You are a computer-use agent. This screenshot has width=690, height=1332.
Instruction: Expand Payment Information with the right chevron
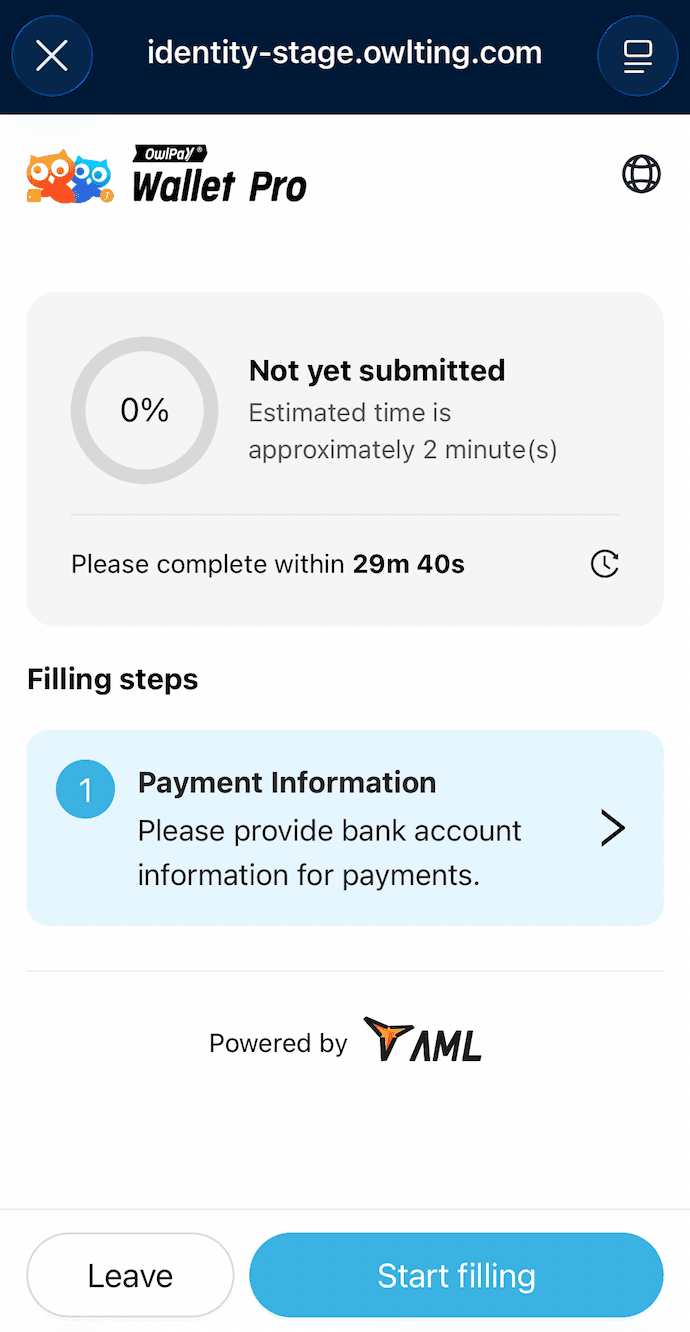point(612,828)
